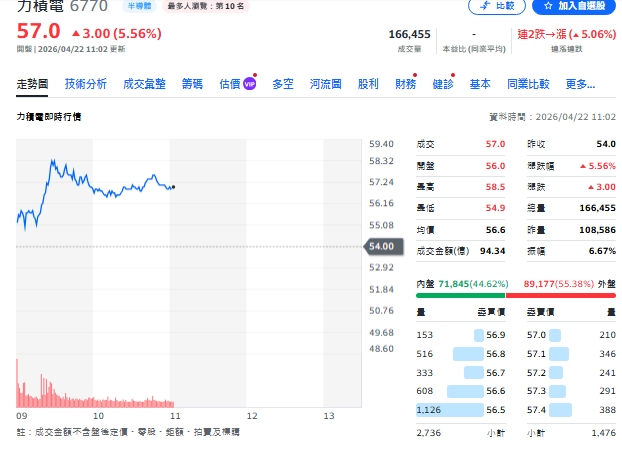Click the 54.00 previous close price marker
This screenshot has width=622, height=450.
383,246
